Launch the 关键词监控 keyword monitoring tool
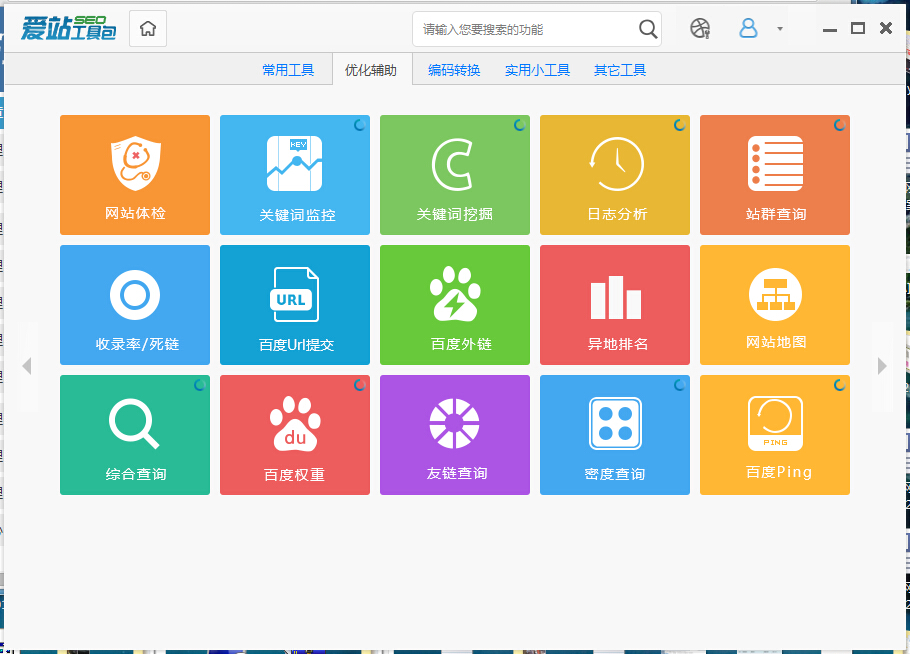The width and height of the screenshot is (910, 654). (x=295, y=175)
